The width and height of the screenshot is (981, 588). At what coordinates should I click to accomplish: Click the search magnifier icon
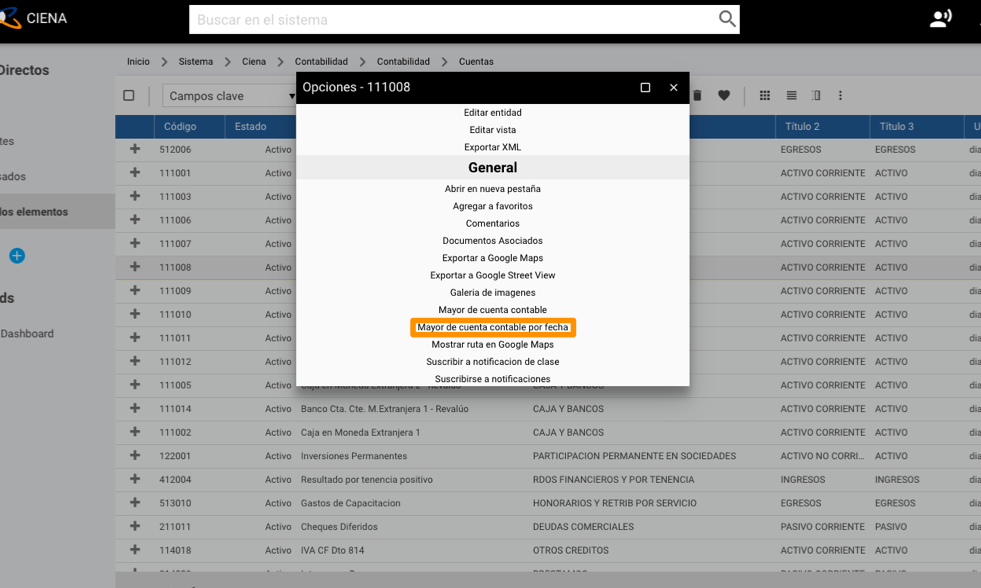click(726, 19)
